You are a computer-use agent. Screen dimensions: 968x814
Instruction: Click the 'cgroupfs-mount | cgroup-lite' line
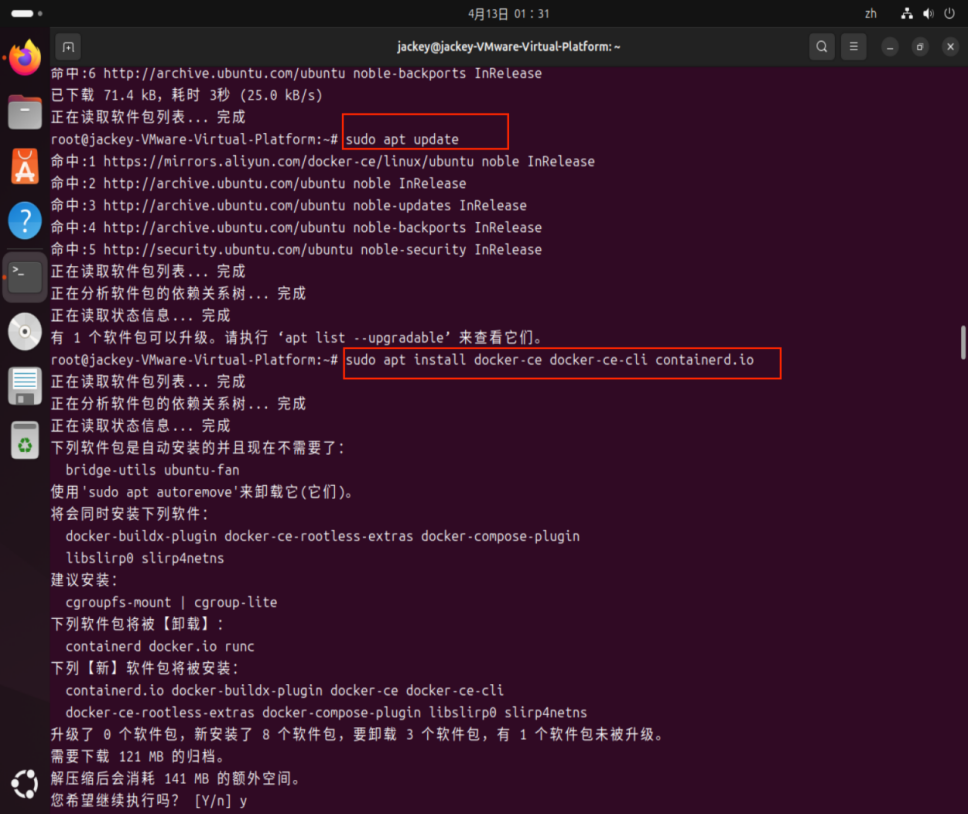[x=171, y=602]
